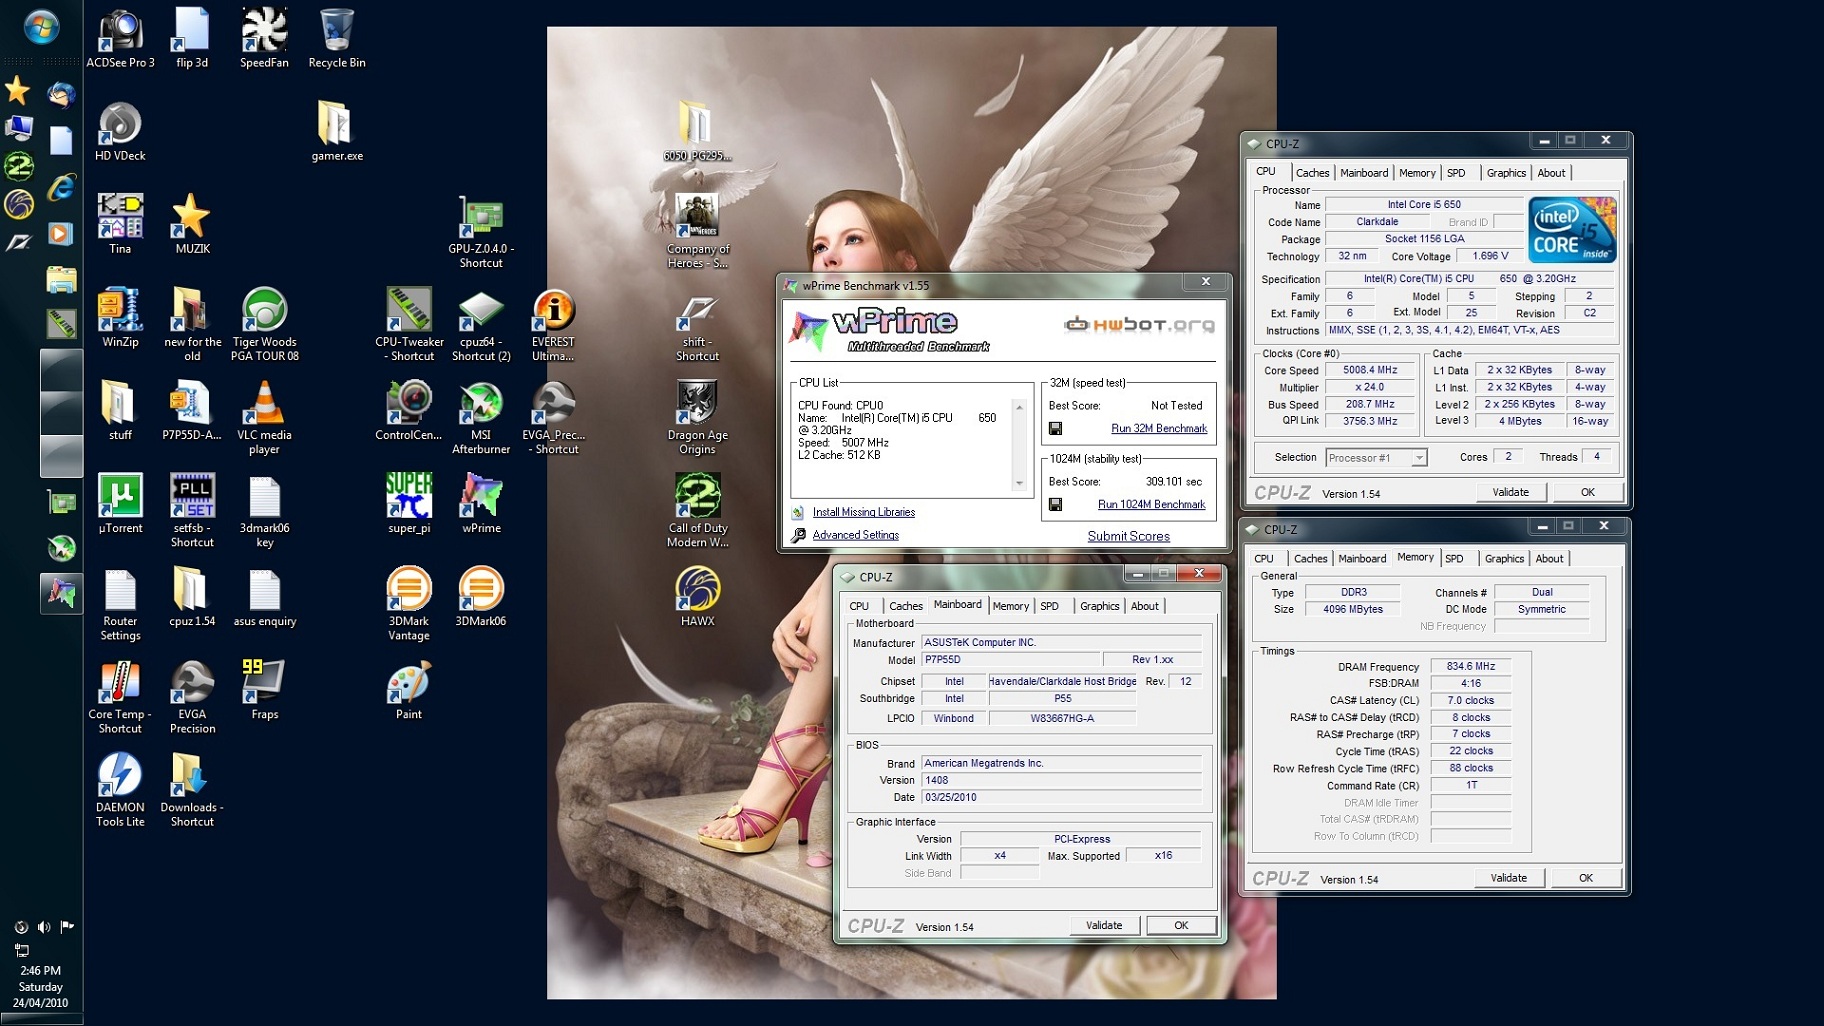Click the Windows Start orb

click(41, 27)
